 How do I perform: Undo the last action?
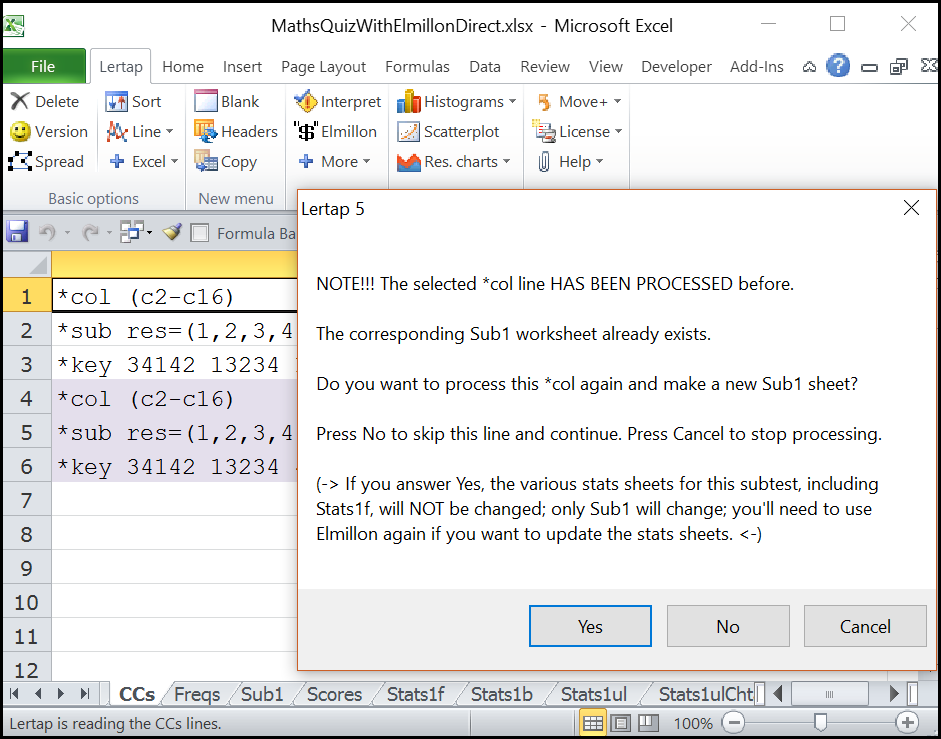coord(47,232)
